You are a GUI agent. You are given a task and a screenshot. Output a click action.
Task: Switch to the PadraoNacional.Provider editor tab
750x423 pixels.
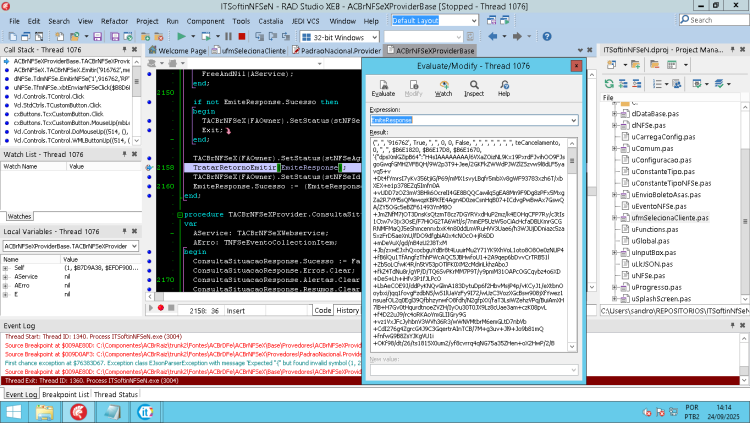pos(336,51)
